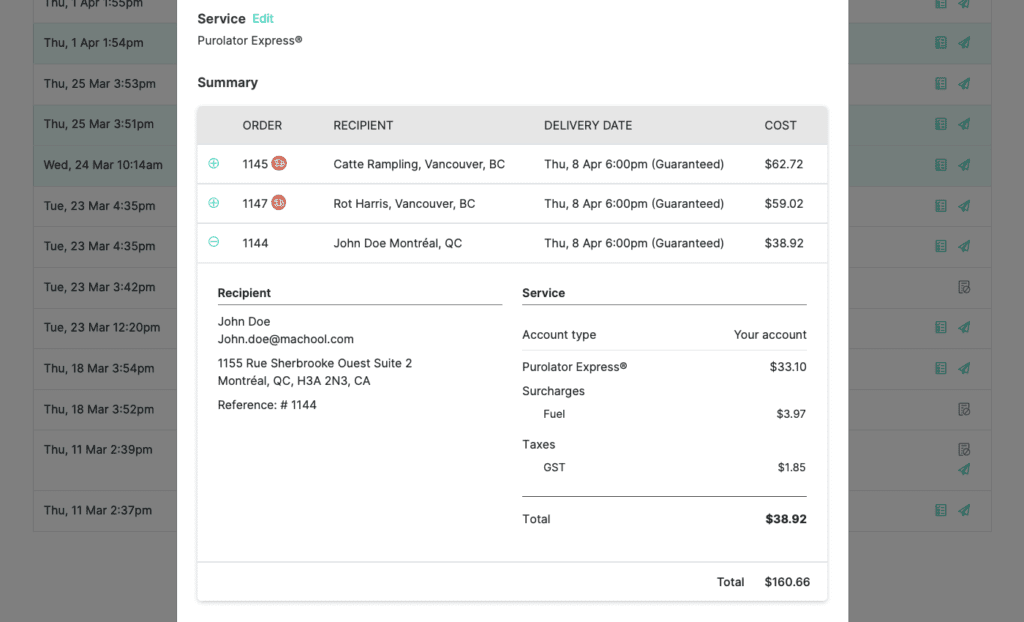1024x622 pixels.
Task: Select the Thu 1 Apr 1:54pm shipment row
Action: [105, 43]
